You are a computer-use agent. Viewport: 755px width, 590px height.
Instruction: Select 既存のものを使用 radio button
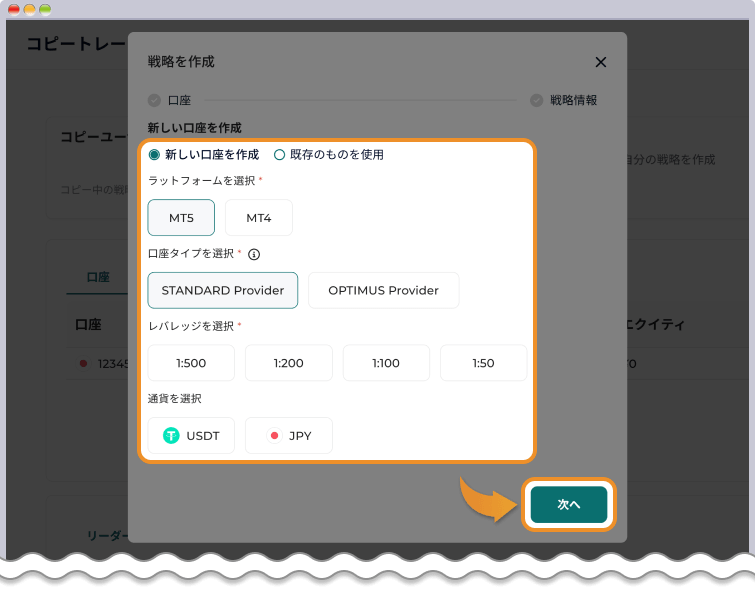(x=279, y=155)
